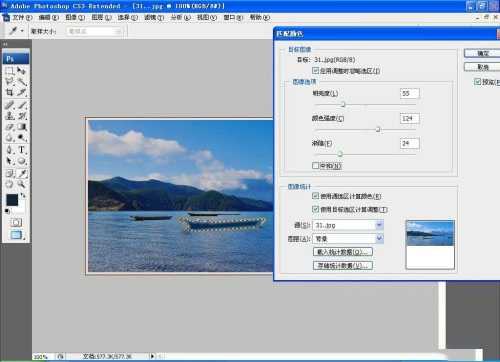Select the Crop tool

pos(10,93)
